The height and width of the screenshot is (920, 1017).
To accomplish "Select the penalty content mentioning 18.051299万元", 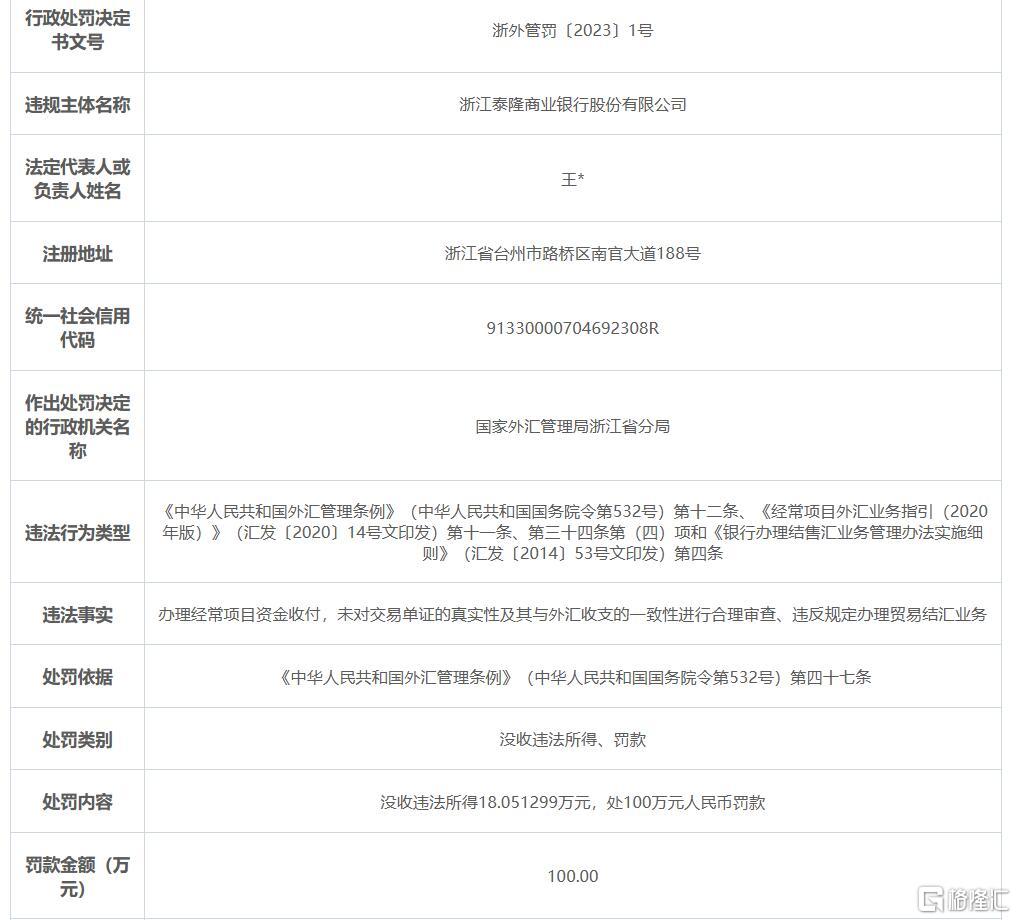I will pos(572,803).
